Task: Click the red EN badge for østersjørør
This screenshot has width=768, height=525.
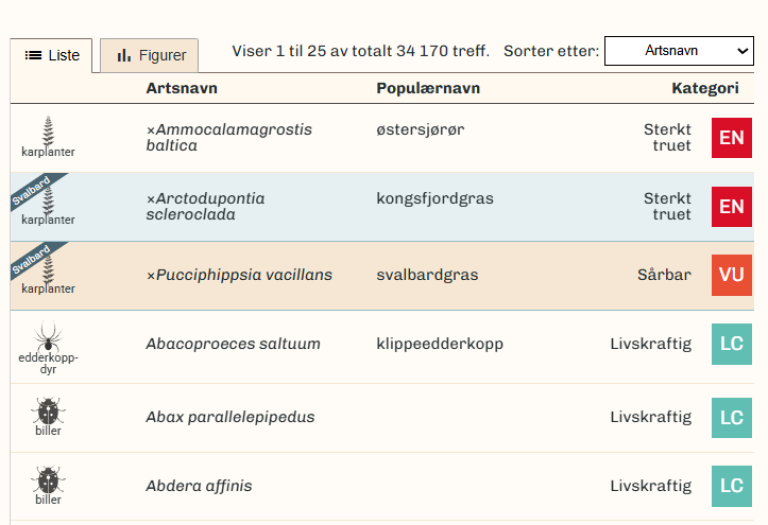Action: click(732, 138)
